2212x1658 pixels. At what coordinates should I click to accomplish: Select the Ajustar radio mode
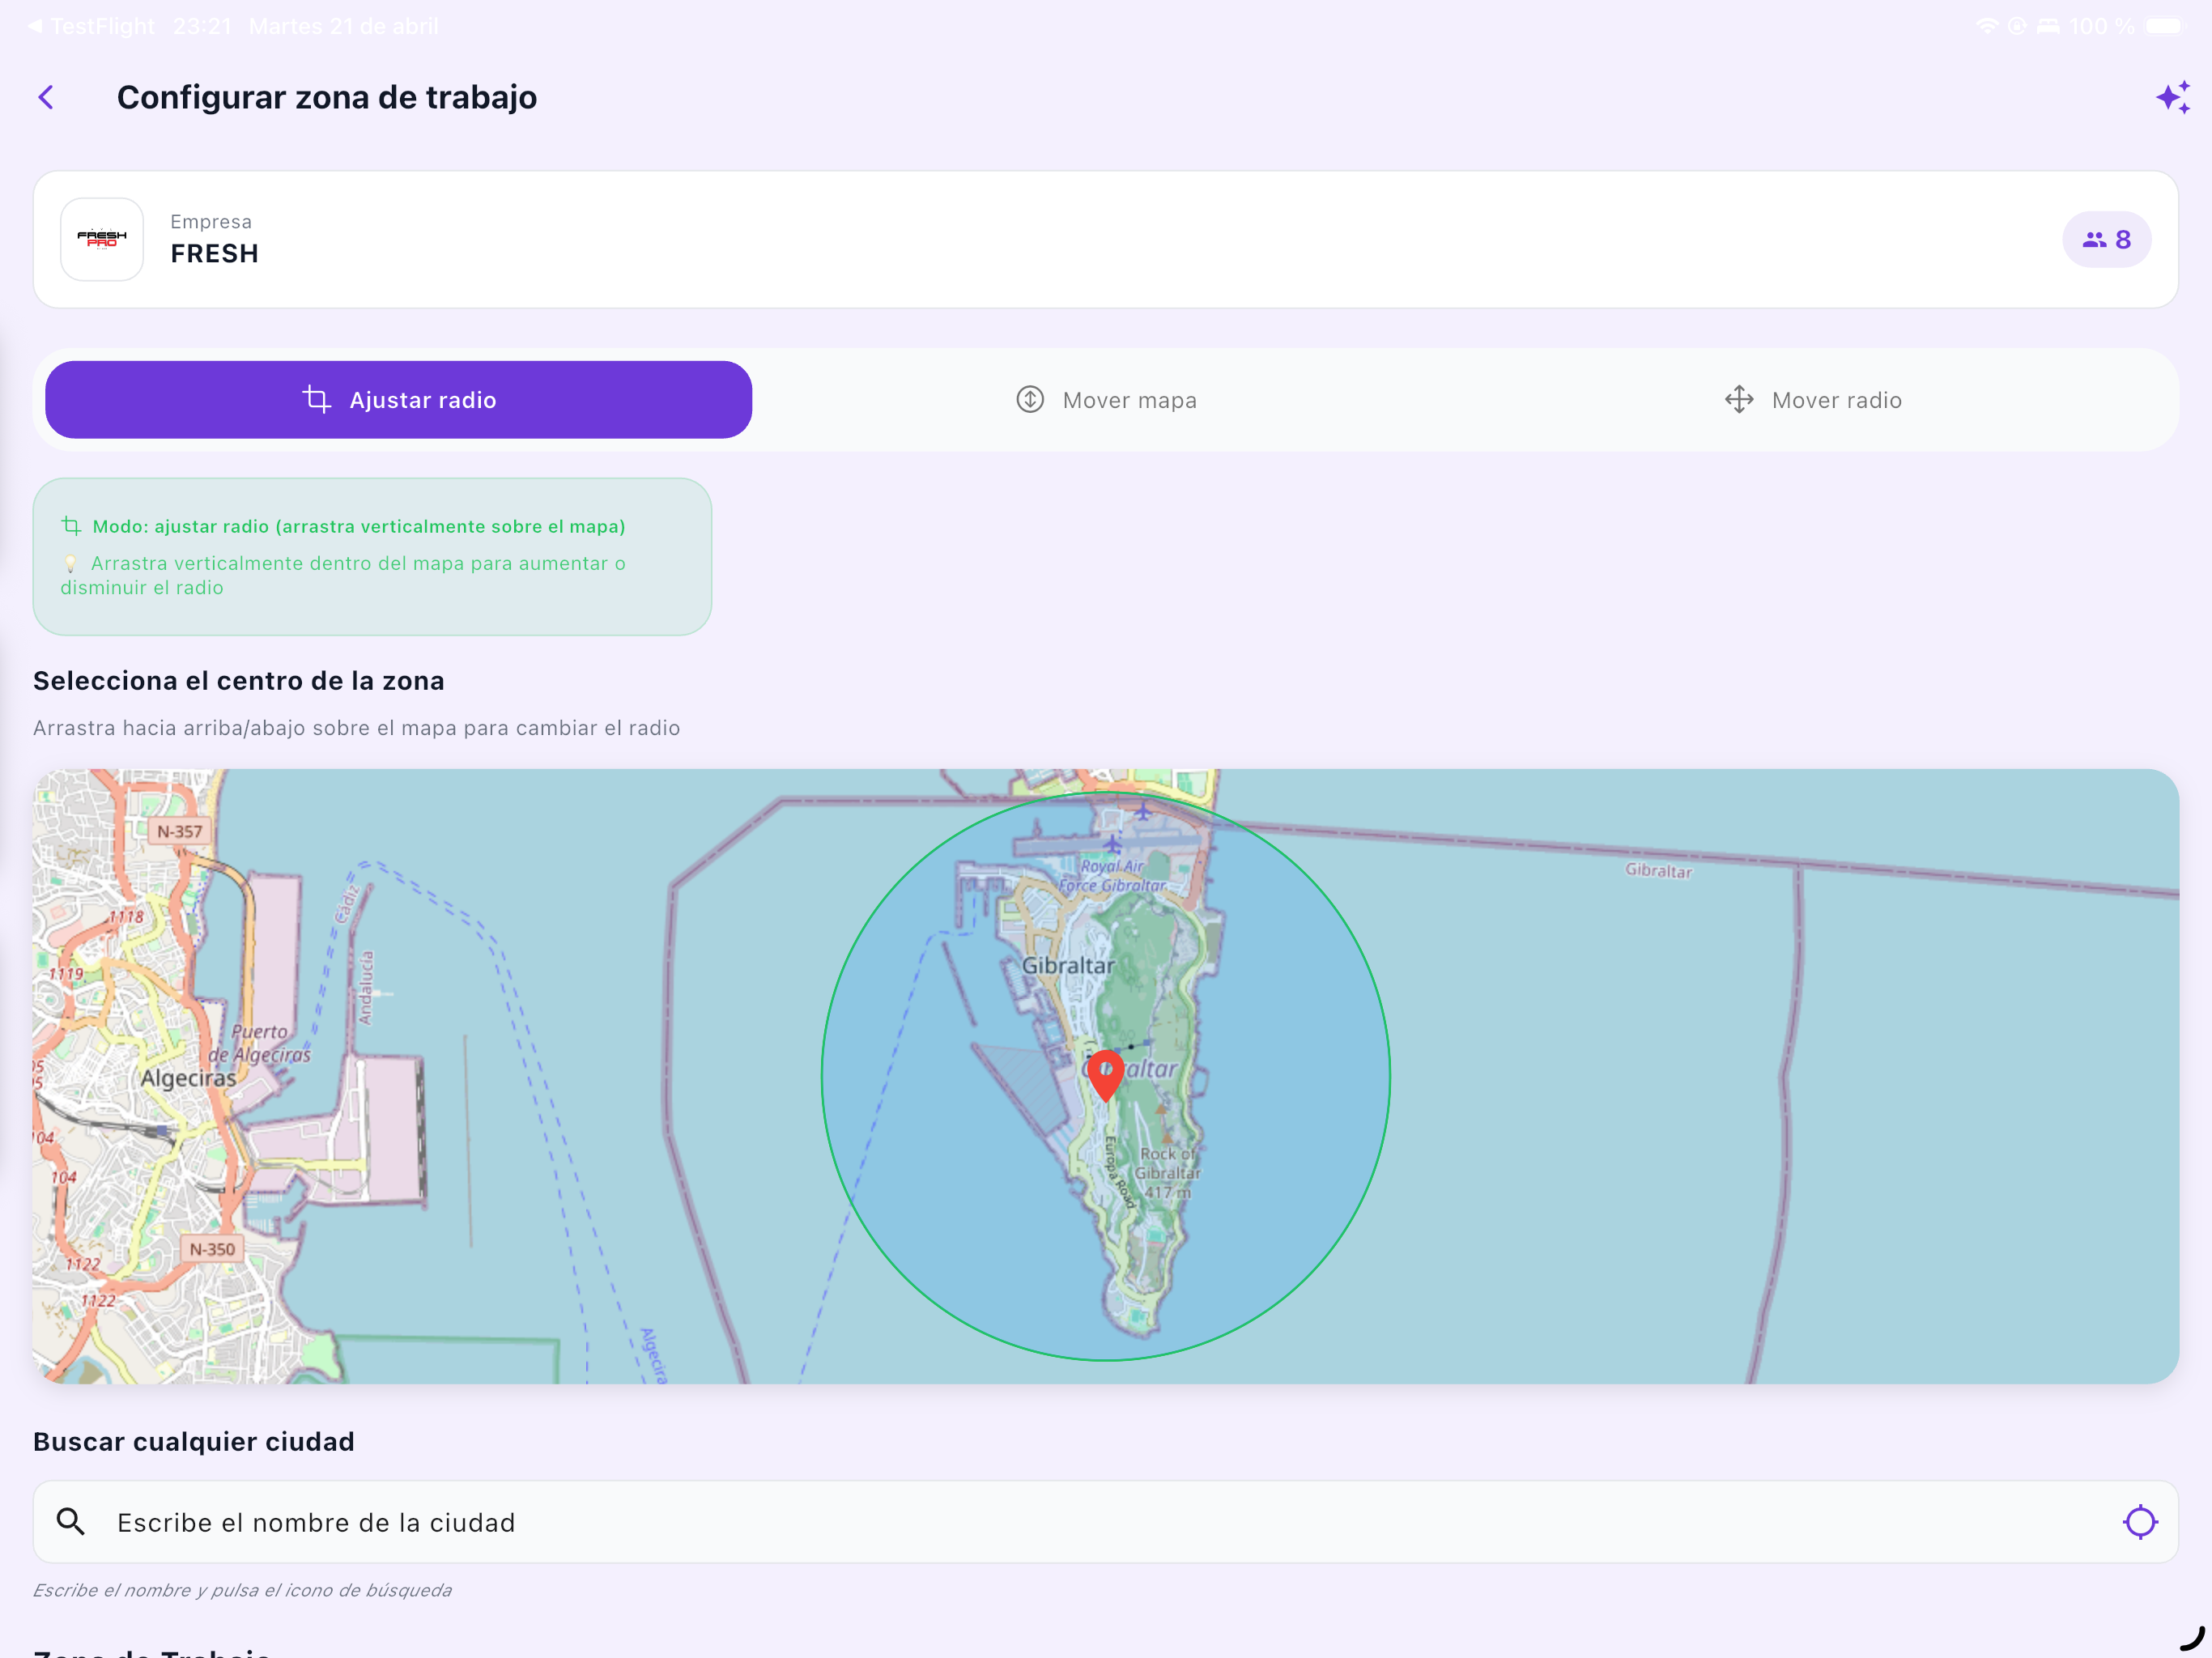tap(398, 400)
